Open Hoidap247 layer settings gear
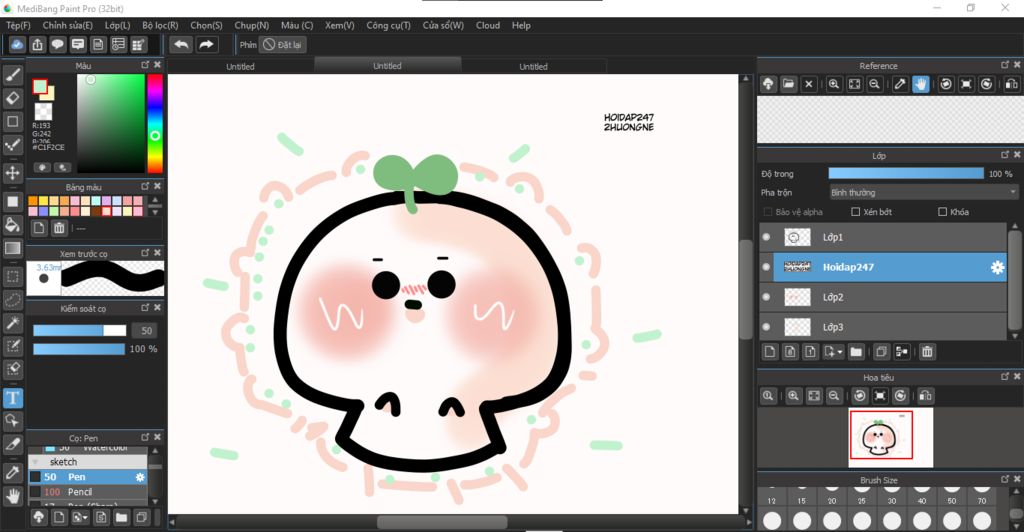 (x=997, y=267)
